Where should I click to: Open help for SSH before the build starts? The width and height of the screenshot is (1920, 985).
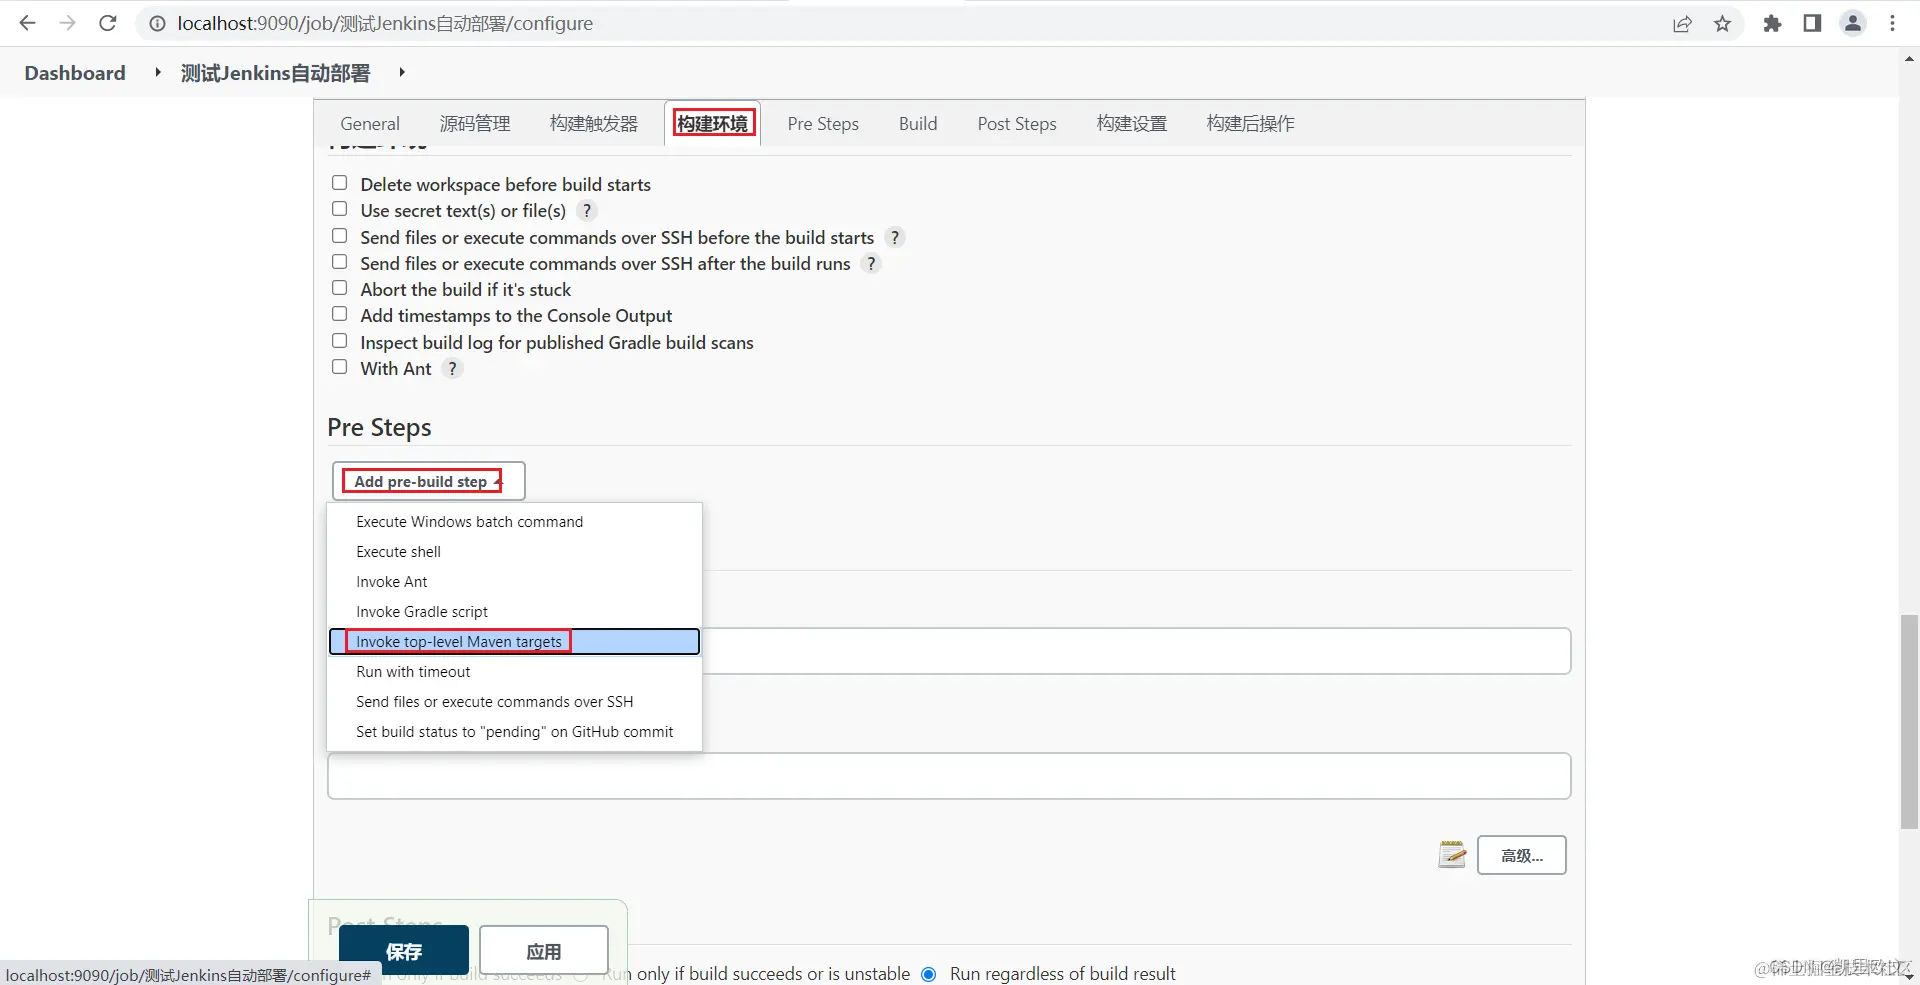[895, 238]
